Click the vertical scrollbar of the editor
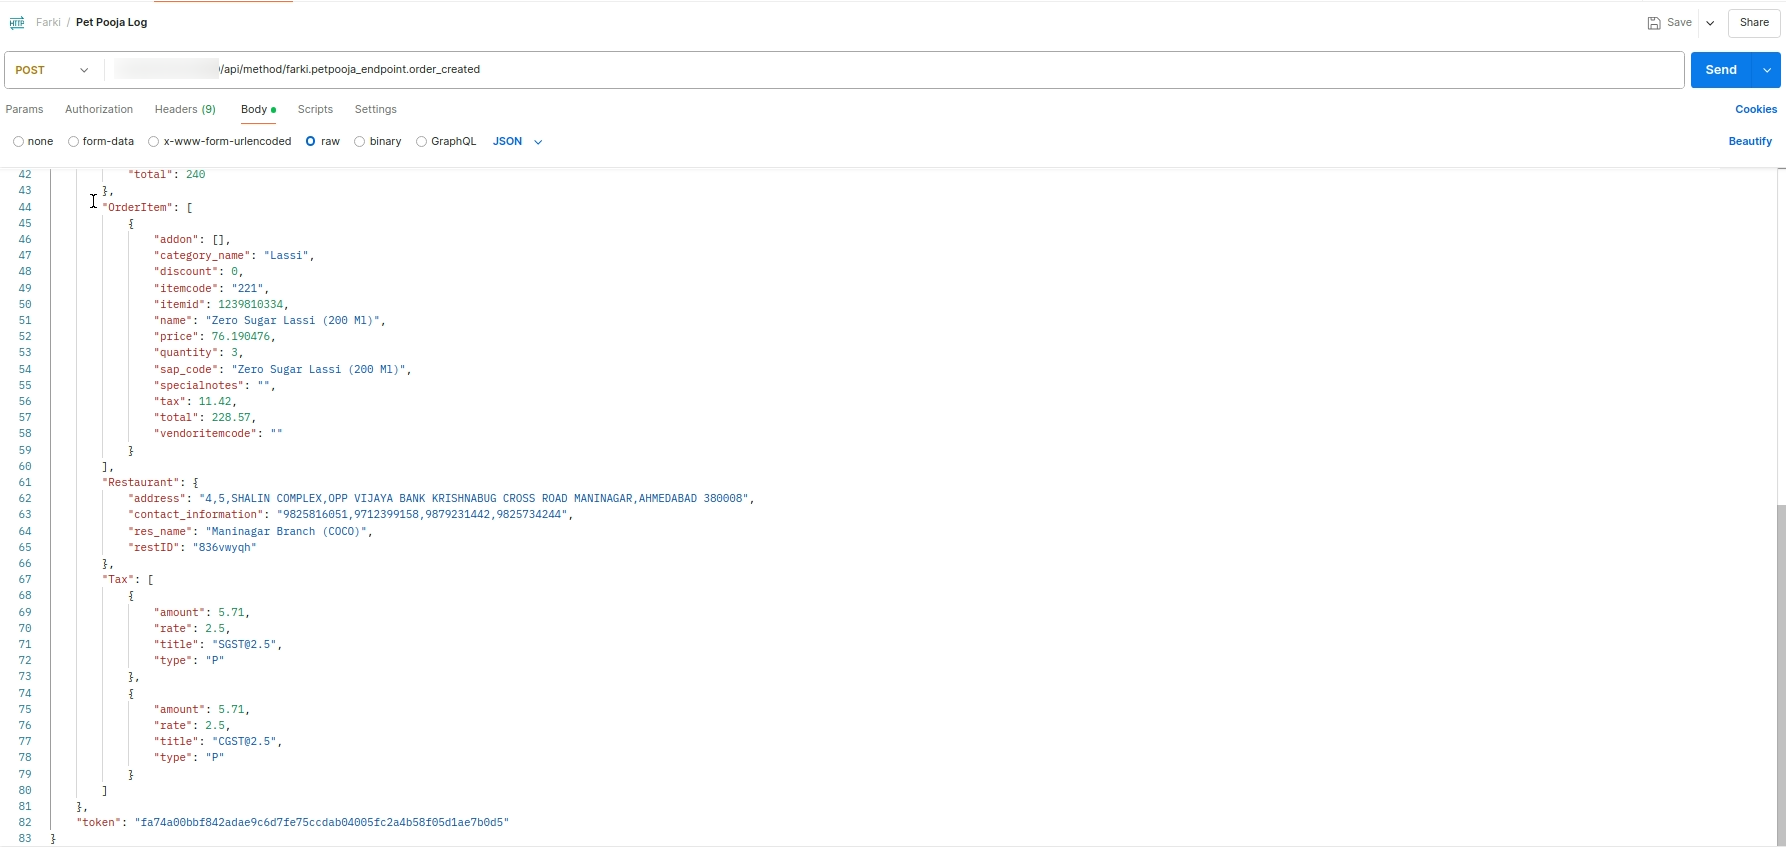The image size is (1786, 848). [1781, 675]
